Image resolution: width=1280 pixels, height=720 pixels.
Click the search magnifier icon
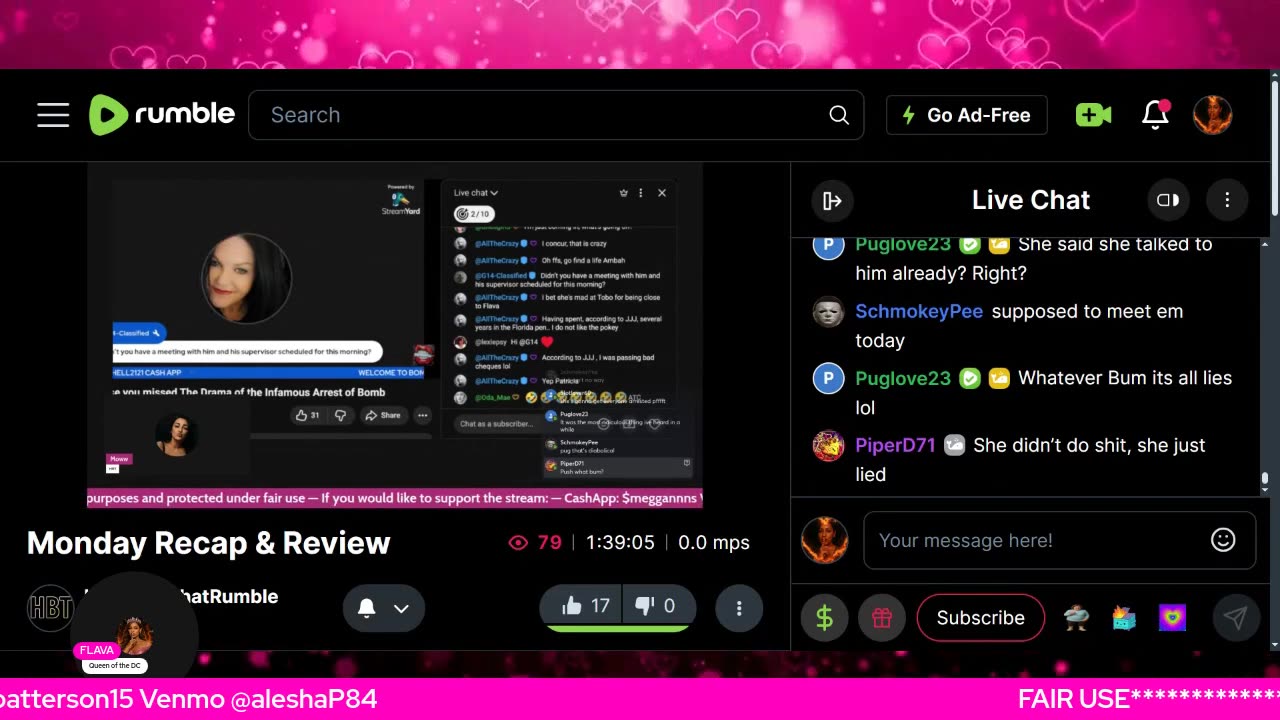pyautogui.click(x=839, y=115)
